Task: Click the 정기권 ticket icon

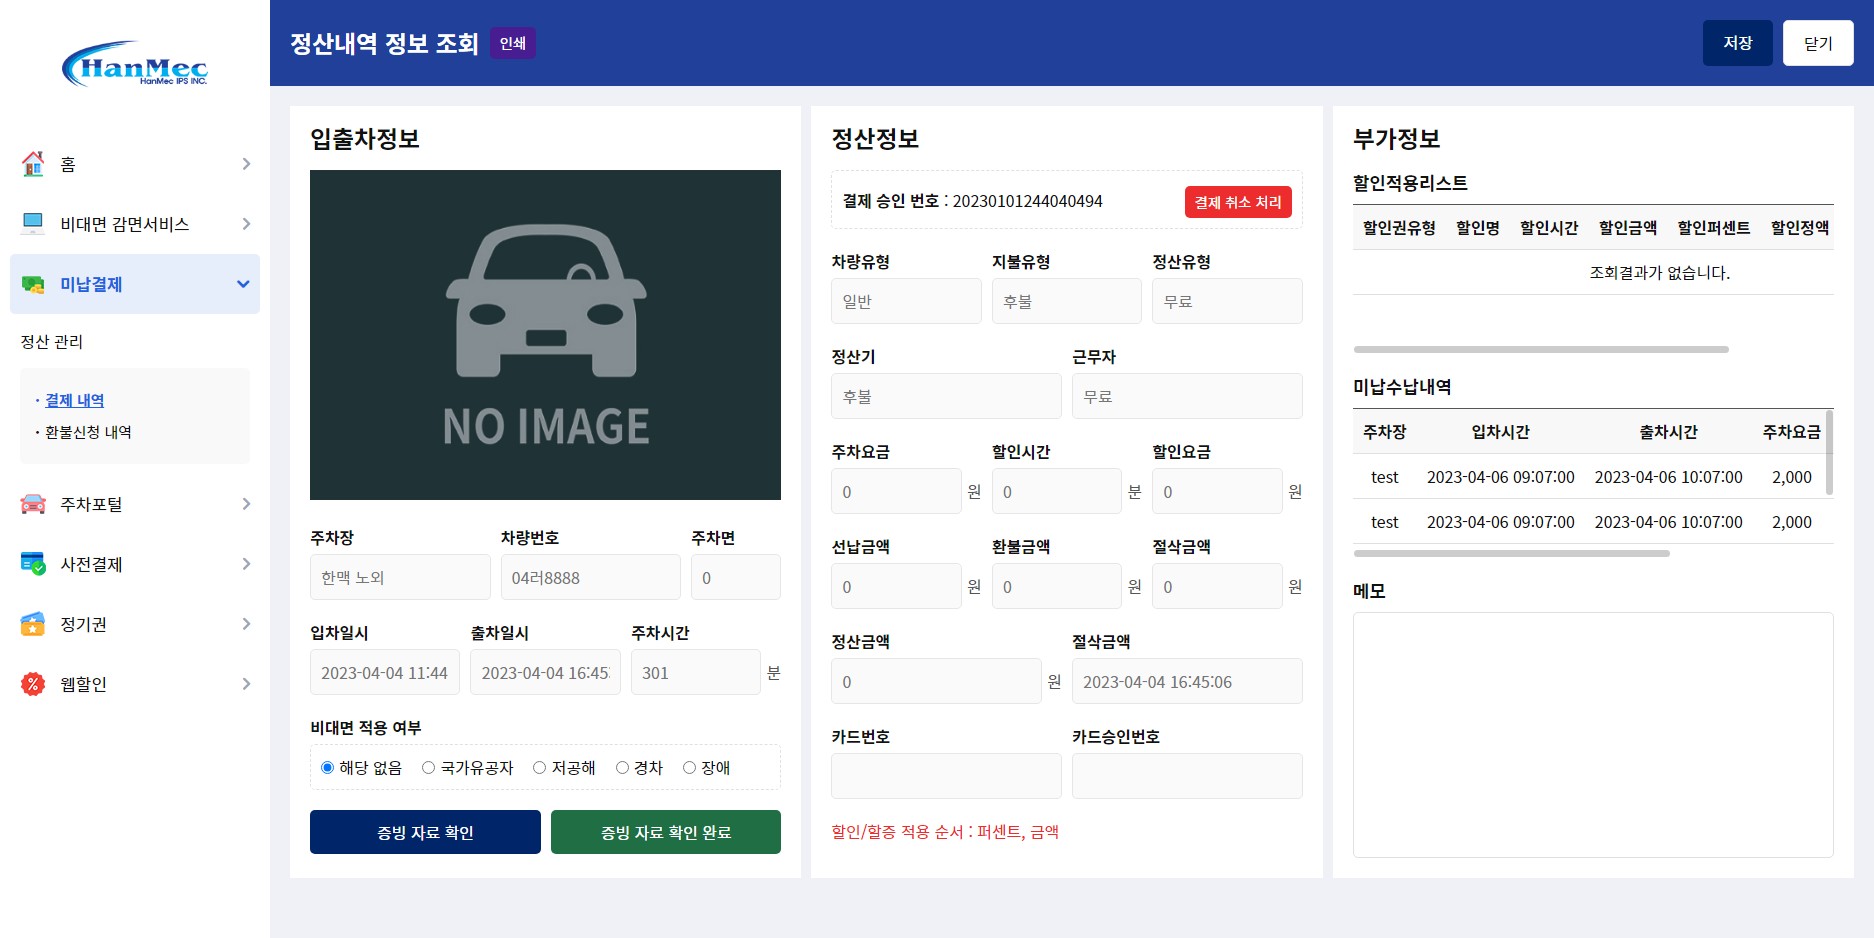Action: click(31, 624)
